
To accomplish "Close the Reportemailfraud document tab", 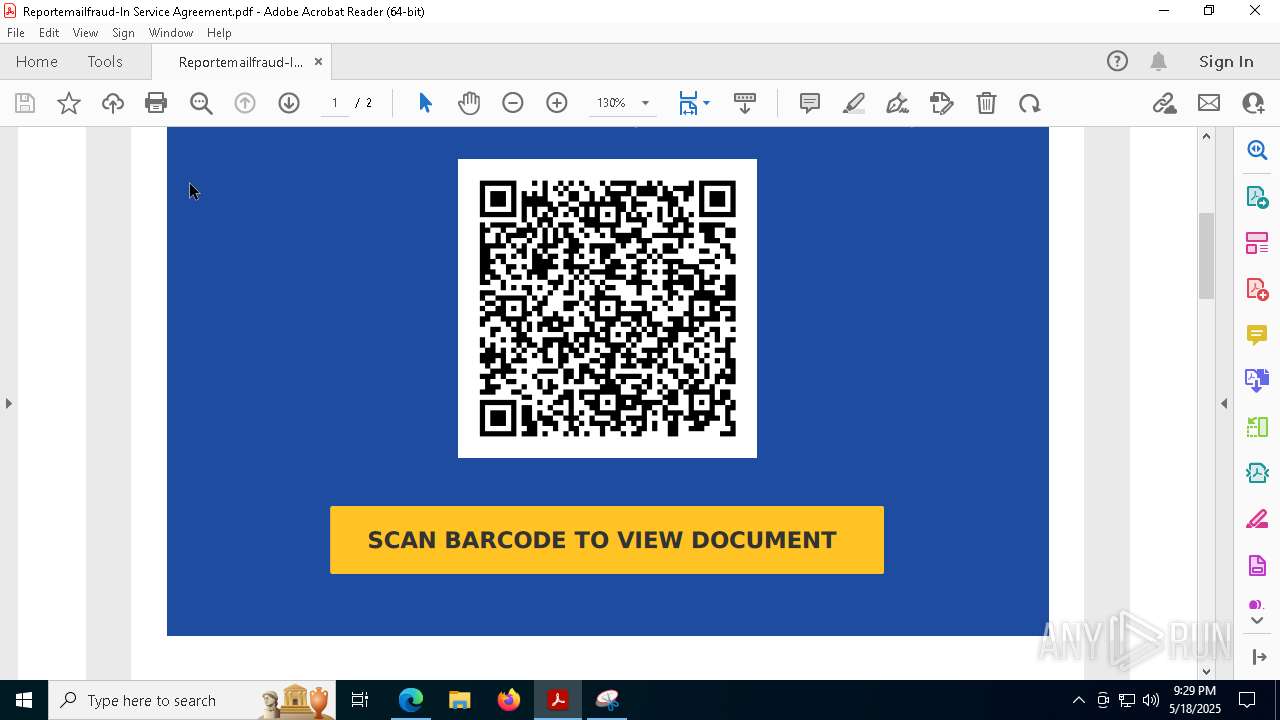I will pyautogui.click(x=318, y=61).
